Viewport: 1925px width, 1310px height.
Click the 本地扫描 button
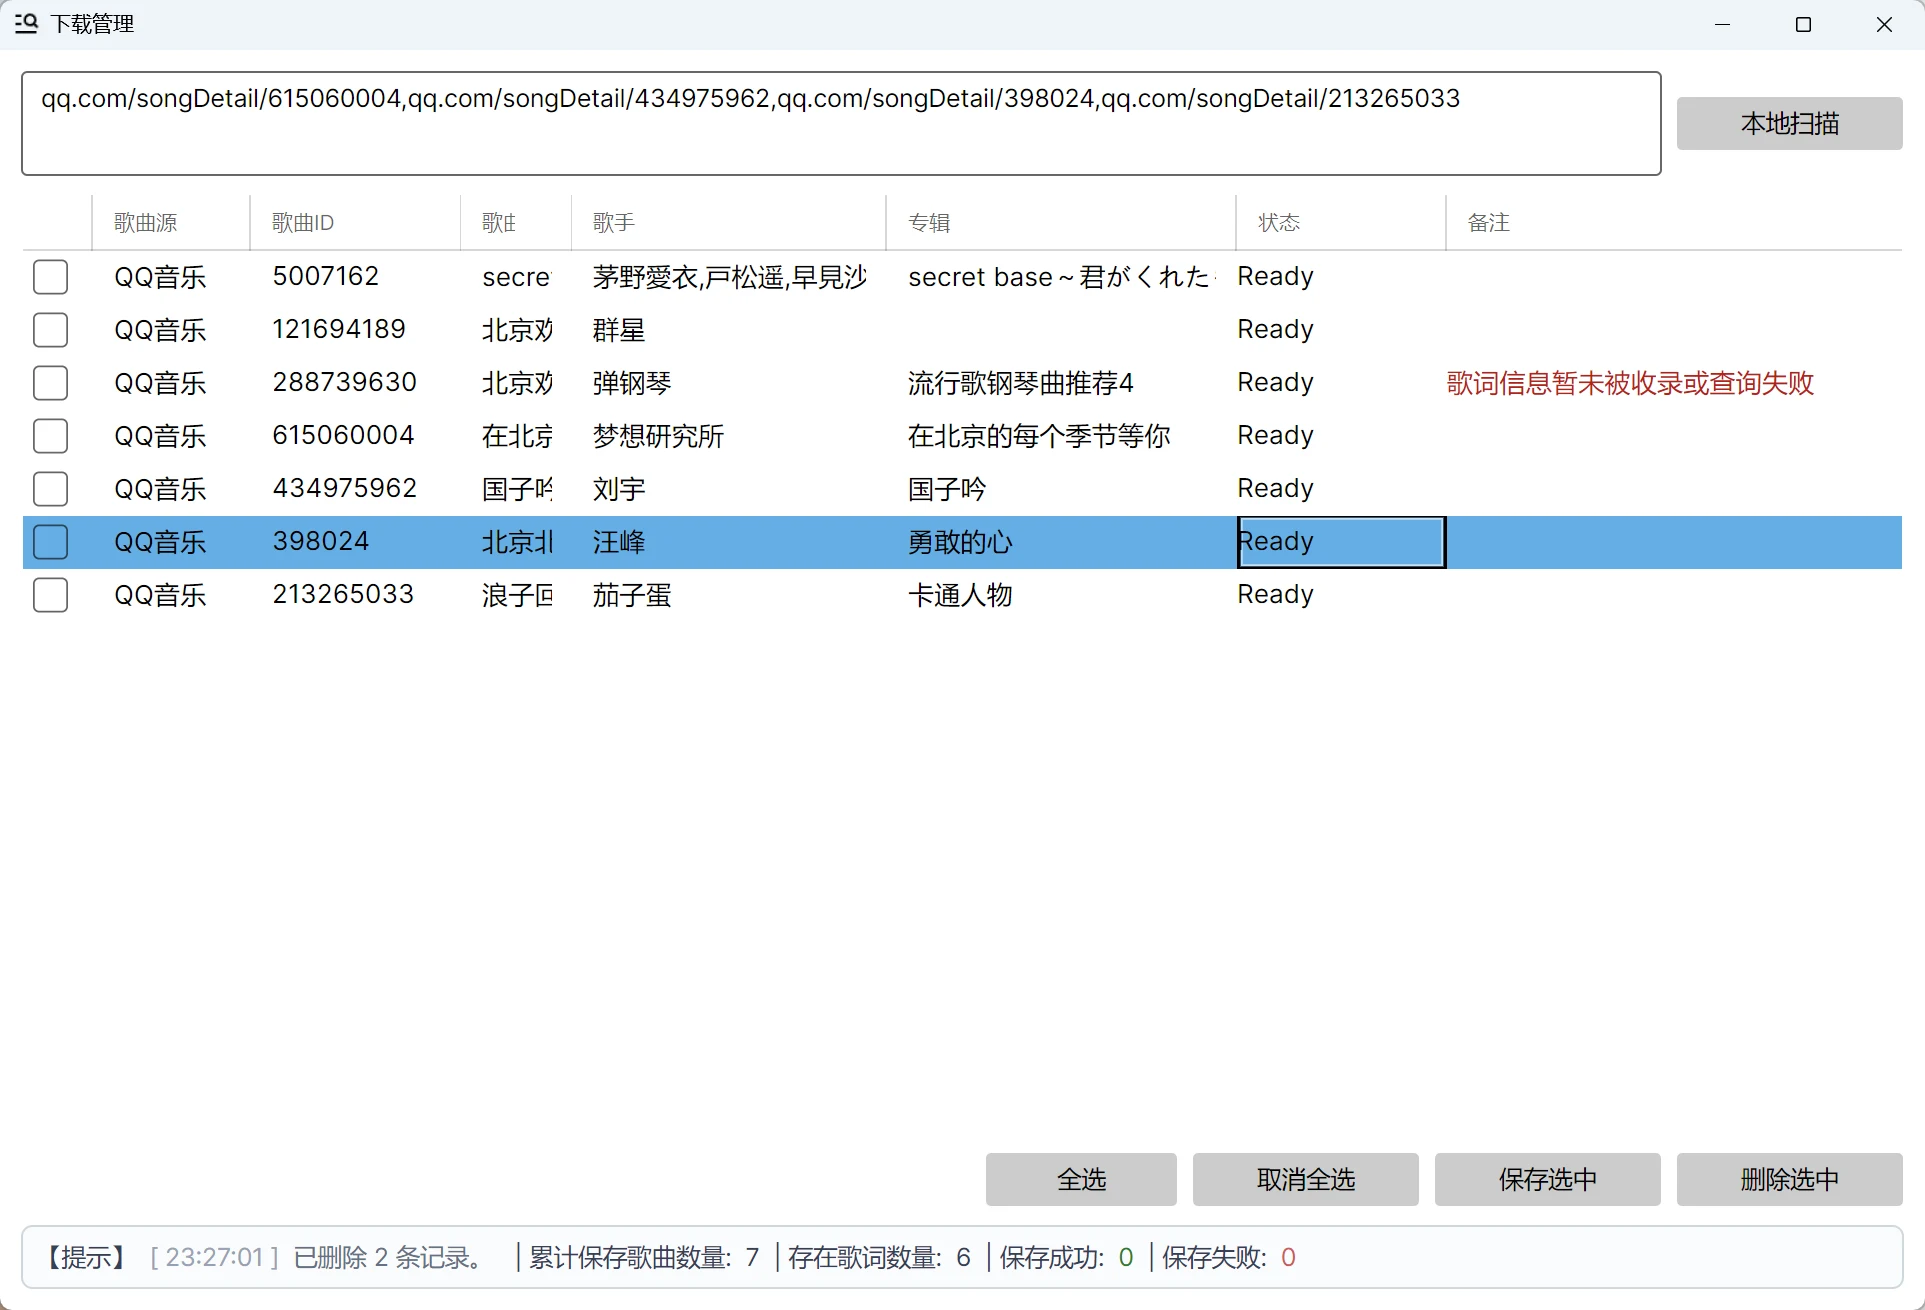coord(1789,123)
